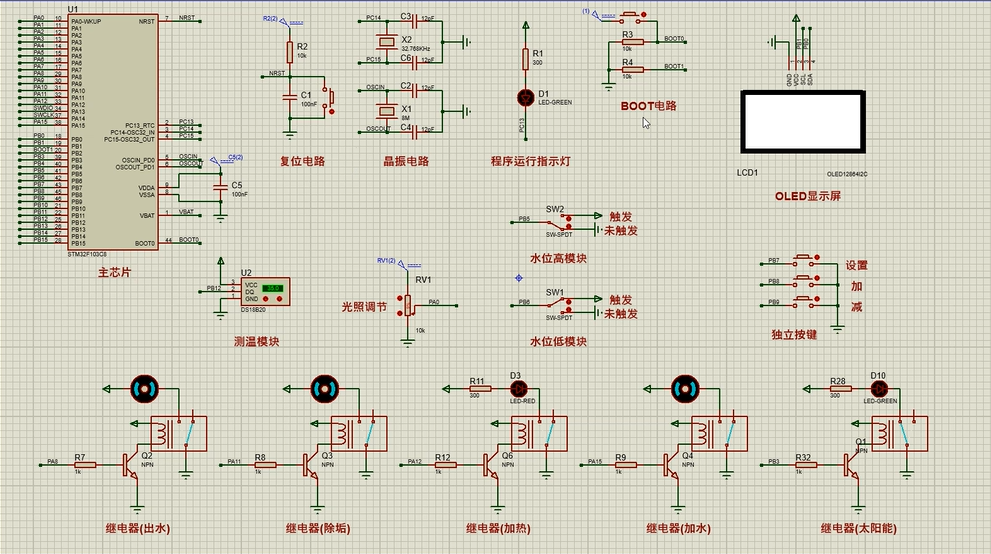Image resolution: width=991 pixels, height=554 pixels.
Task: Click the 水位高模块 label
Action: pyautogui.click(x=559, y=258)
